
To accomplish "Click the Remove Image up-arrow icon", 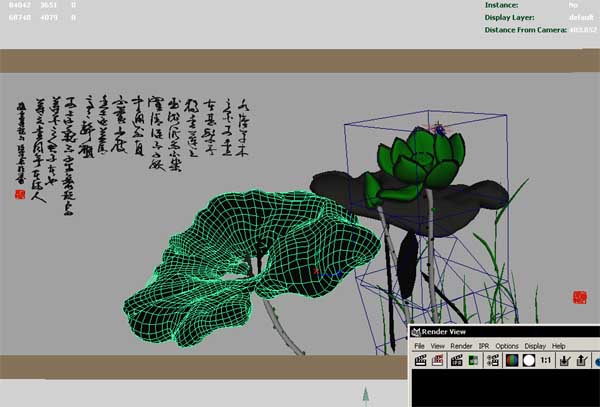I will (x=581, y=360).
